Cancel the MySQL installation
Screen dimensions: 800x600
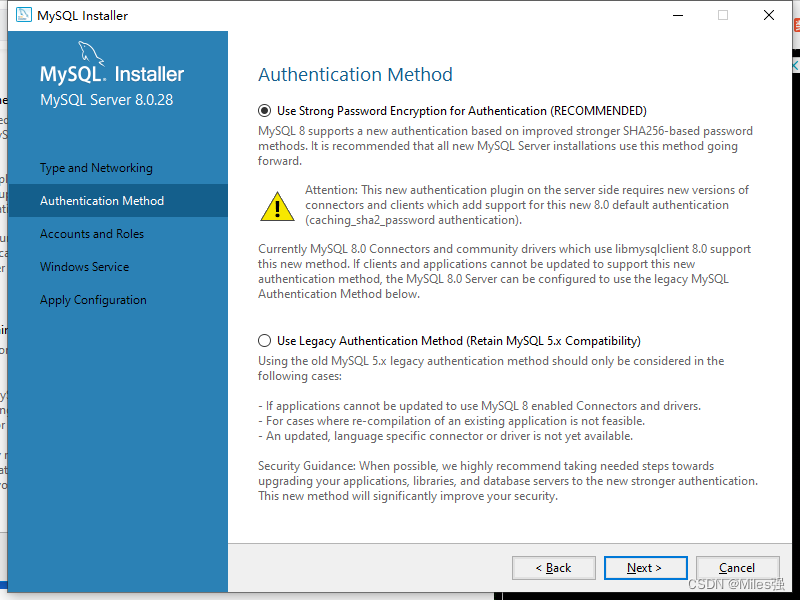pyautogui.click(x=737, y=568)
